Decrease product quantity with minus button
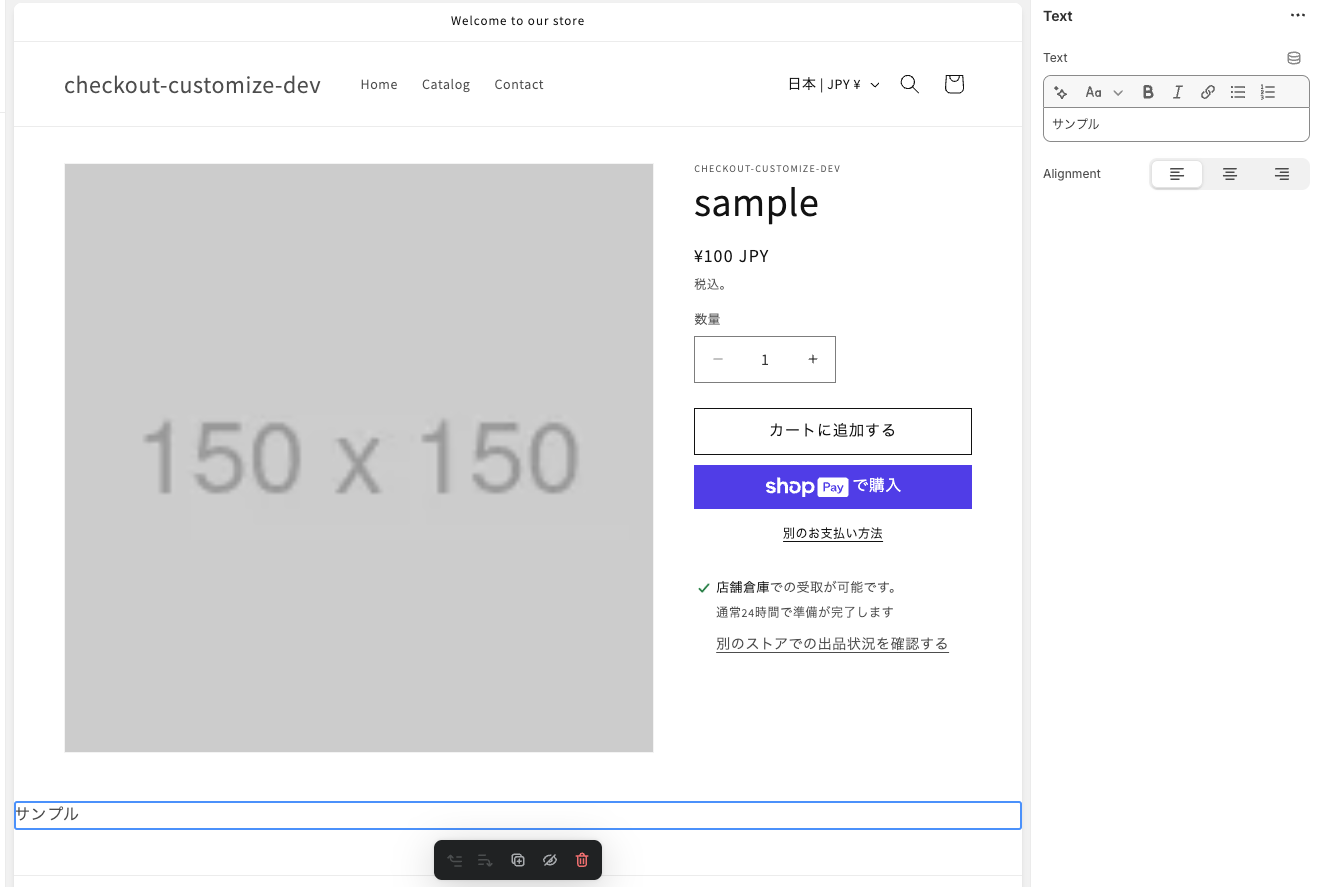This screenshot has height=887, width=1324. pos(718,359)
